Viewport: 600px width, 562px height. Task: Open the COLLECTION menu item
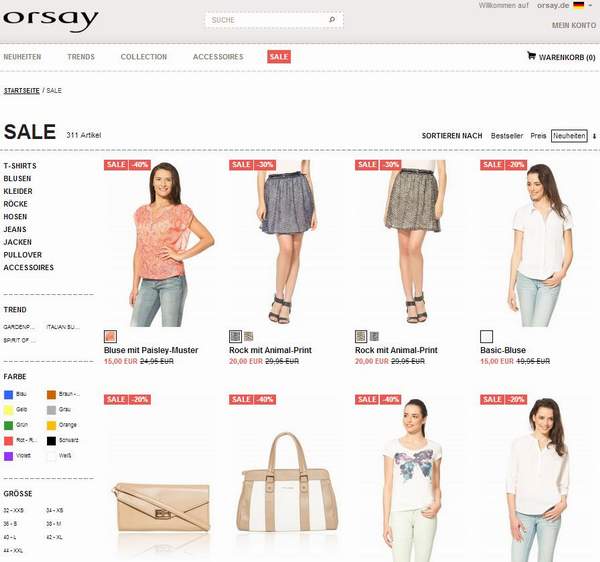click(144, 57)
